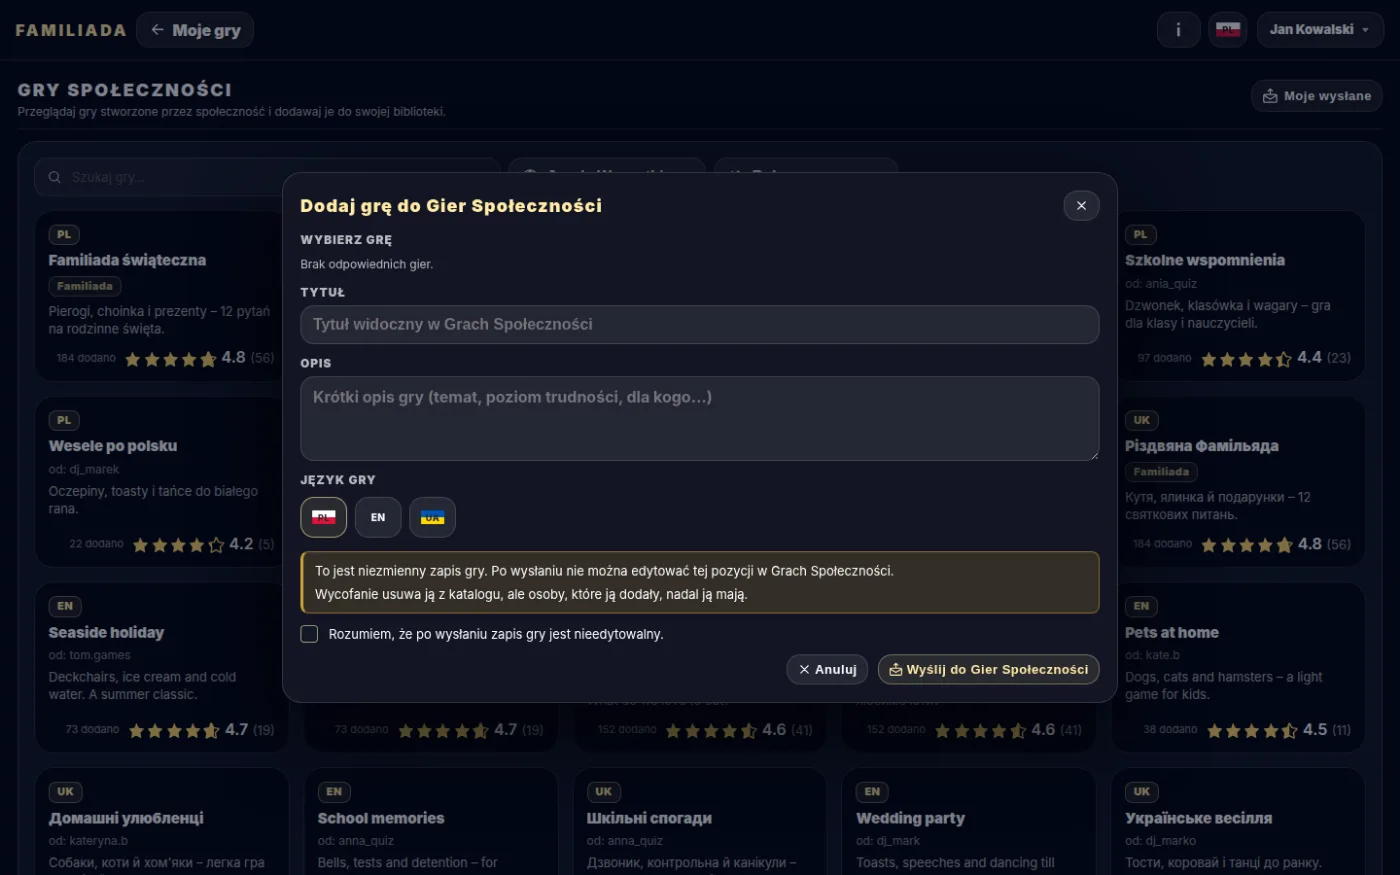This screenshot has width=1400, height=875.
Task: Click the Tytuł input field
Action: (x=699, y=324)
